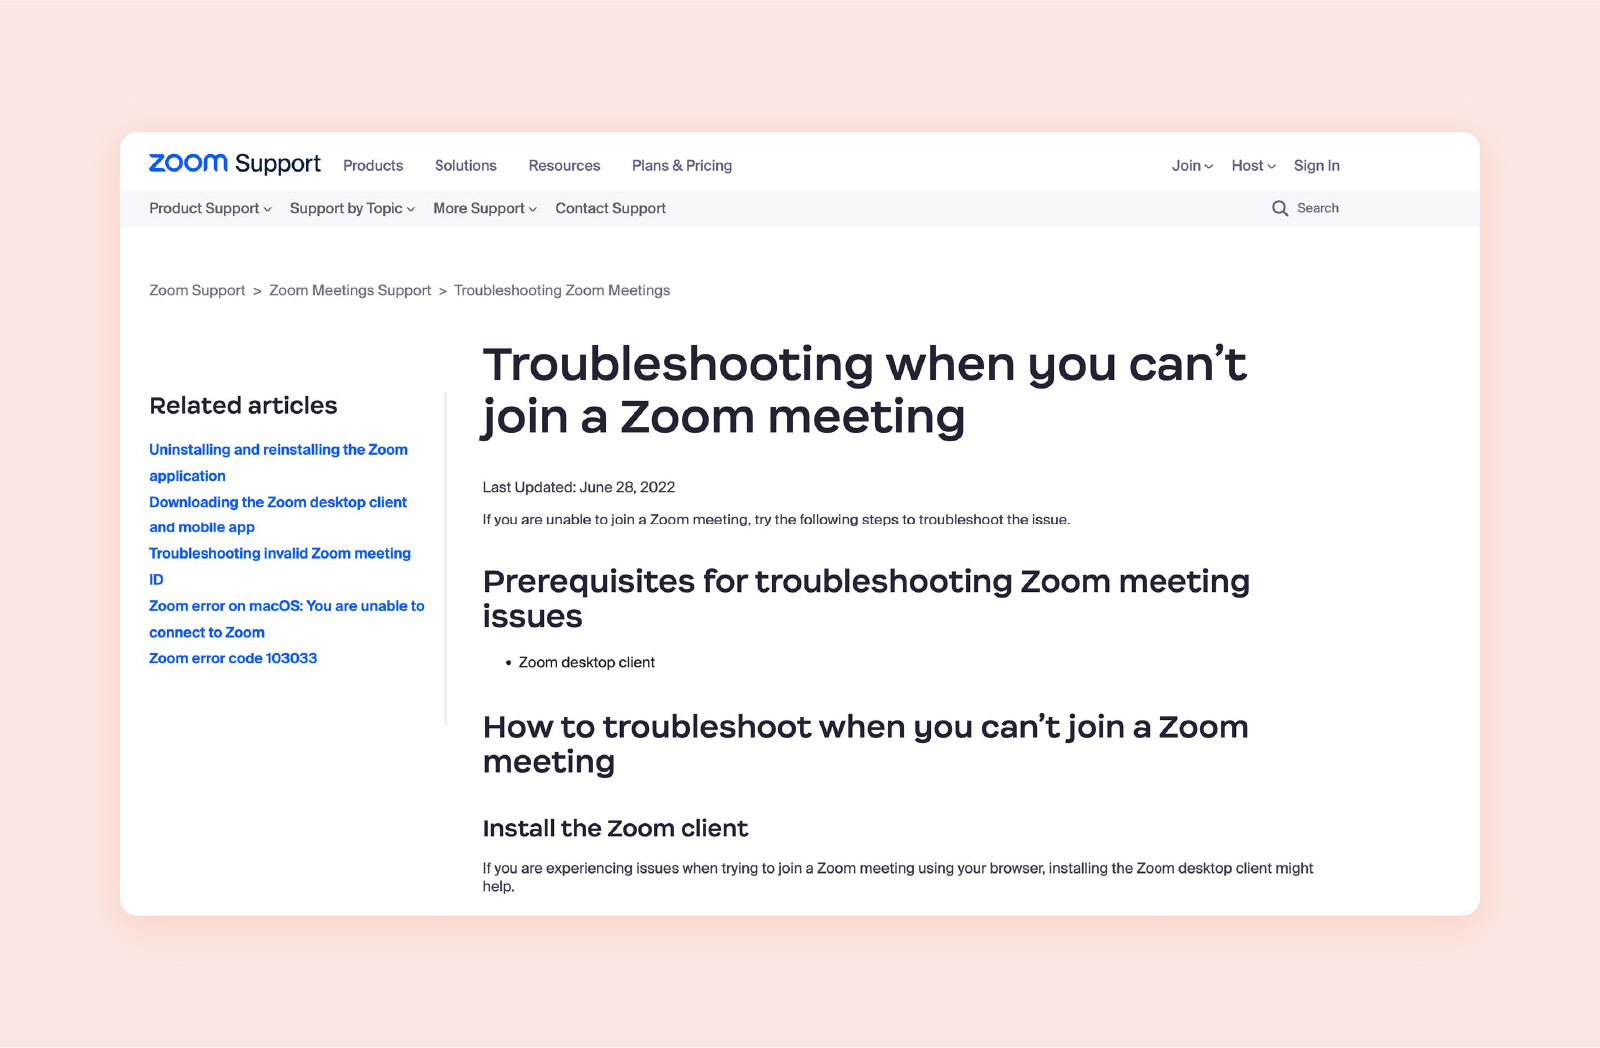Open the Zoom error code 103033 article
Viewport: 1600px width, 1048px height.
[233, 658]
